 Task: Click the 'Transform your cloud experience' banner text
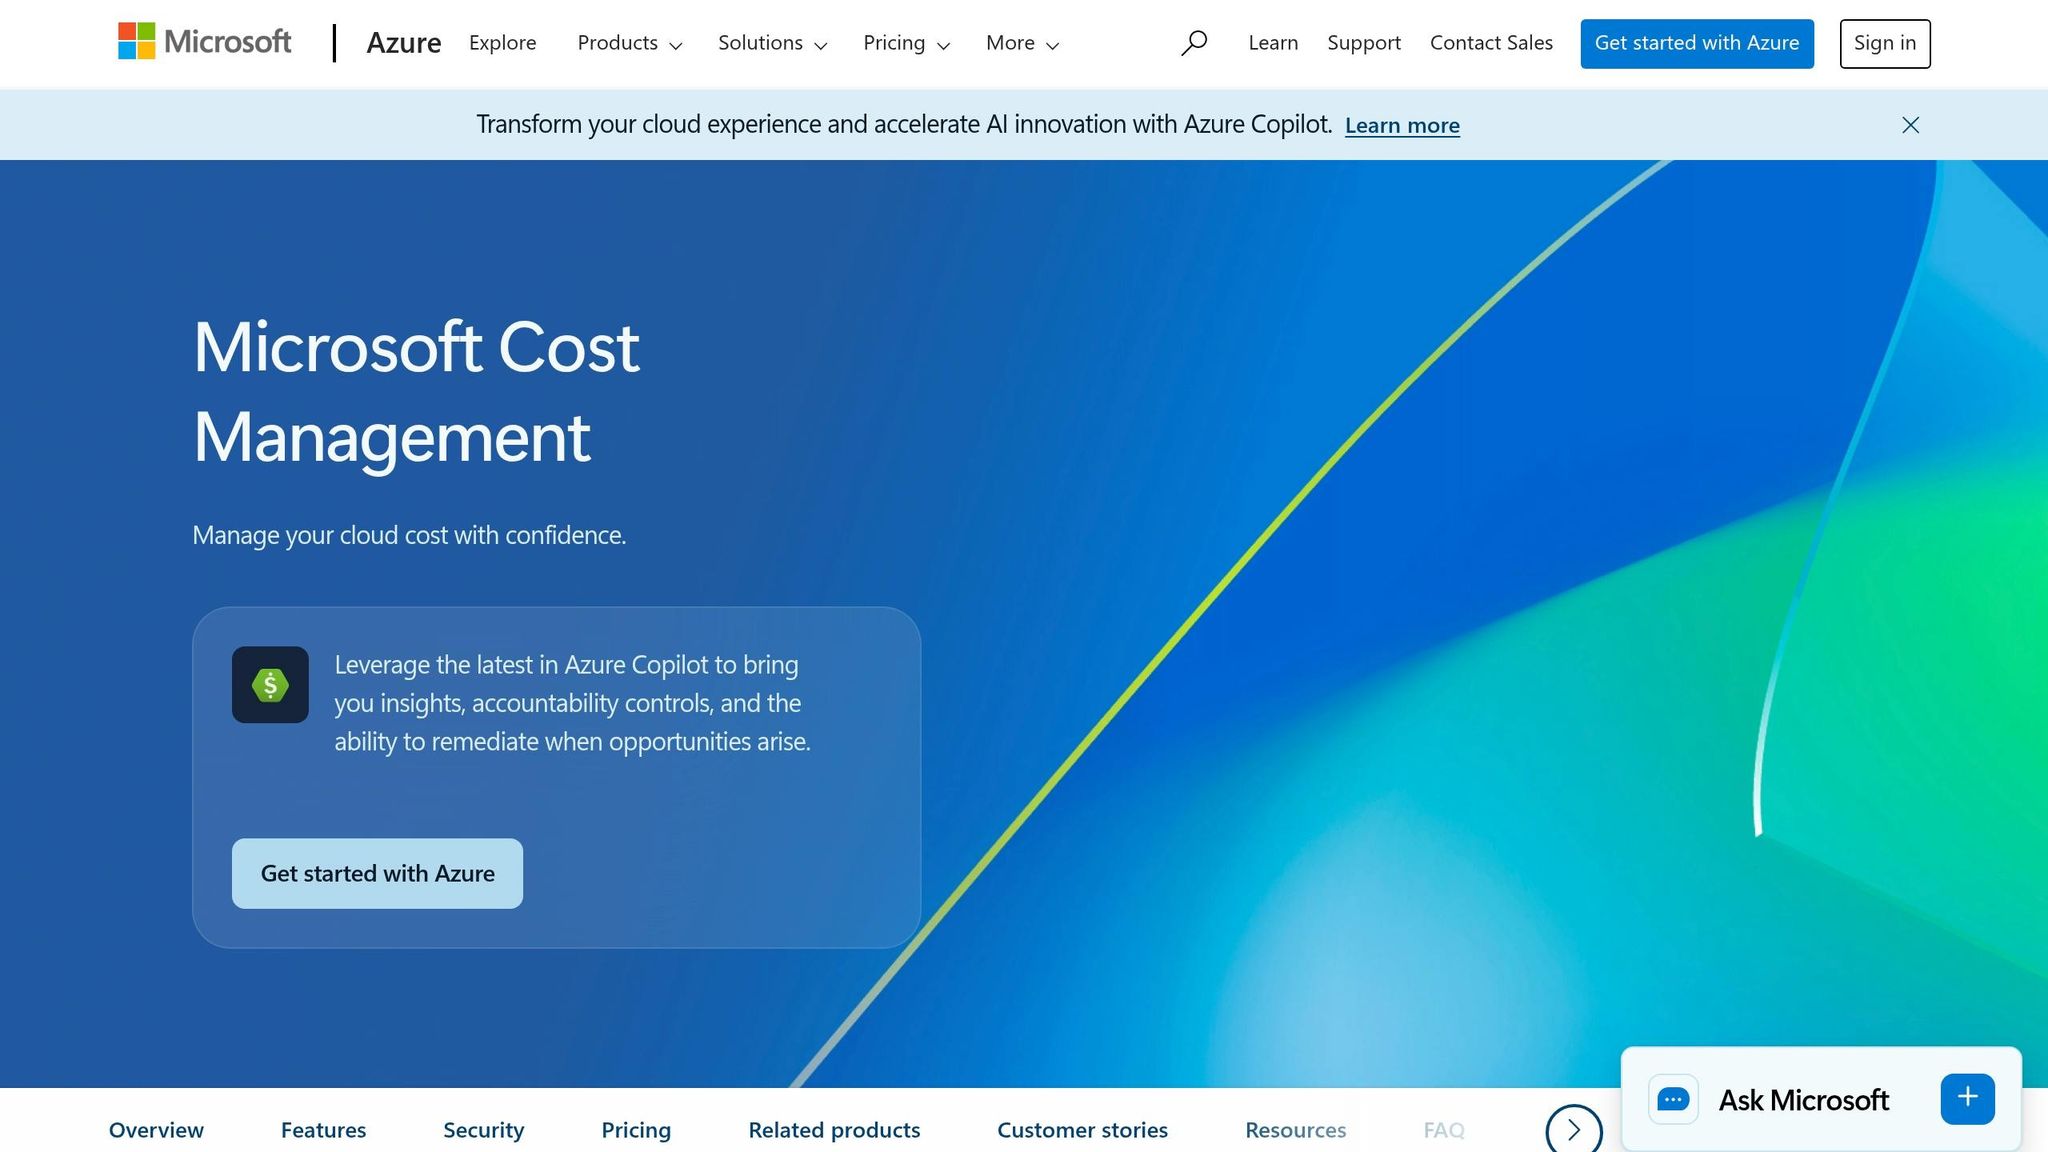(x=904, y=124)
